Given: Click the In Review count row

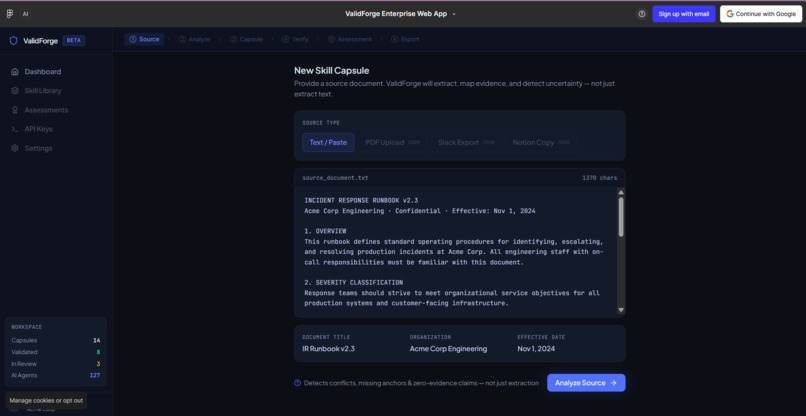Looking at the screenshot, I should [x=56, y=364].
